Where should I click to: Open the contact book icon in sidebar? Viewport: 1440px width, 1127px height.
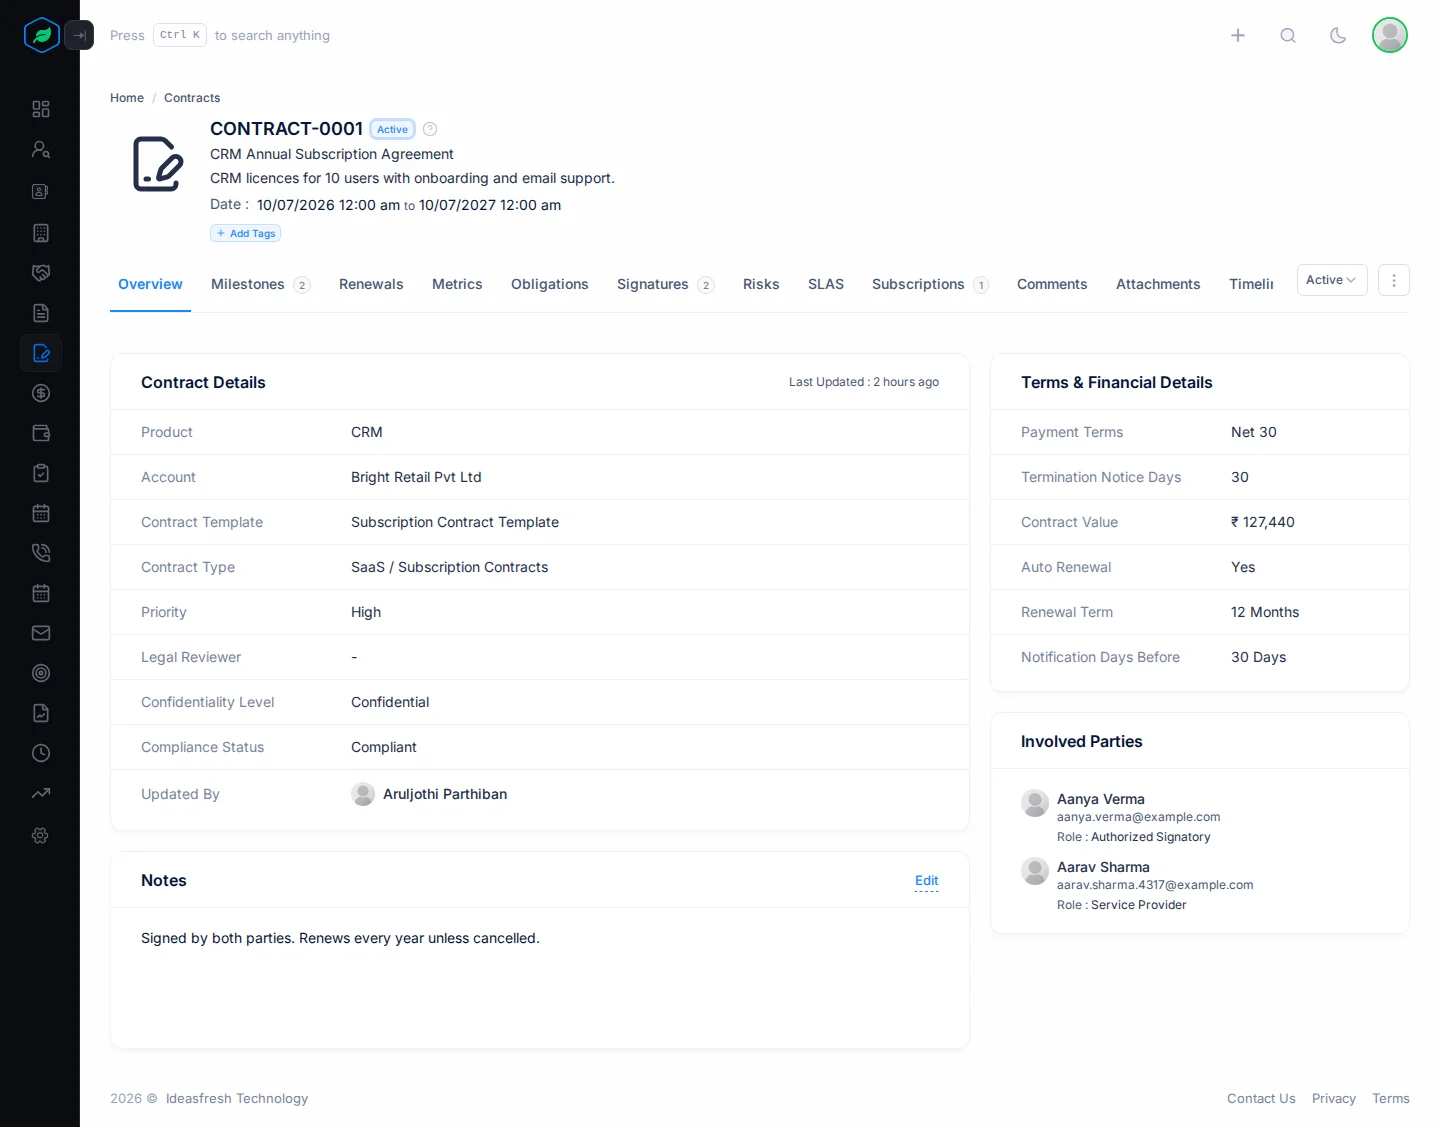41,191
